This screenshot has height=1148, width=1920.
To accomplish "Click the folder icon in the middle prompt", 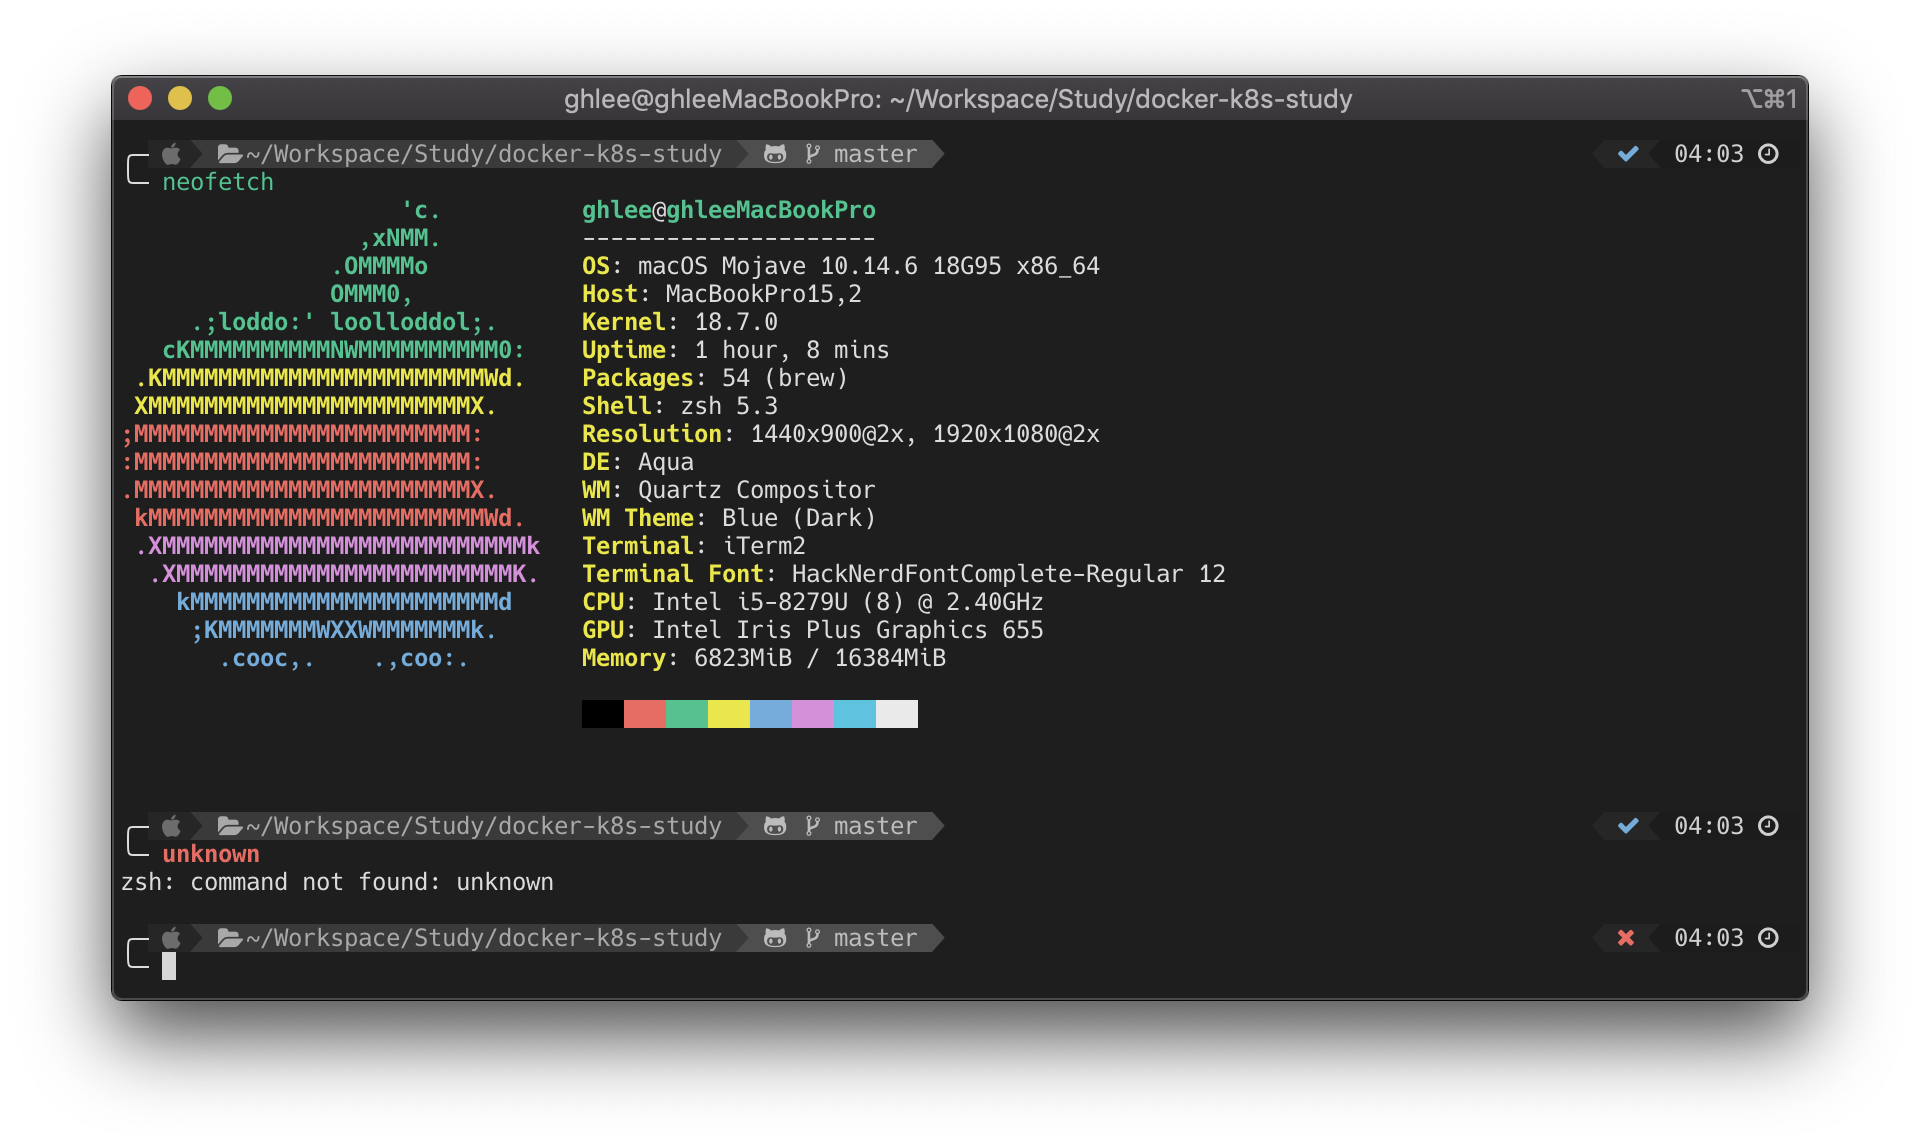I will click(x=230, y=826).
